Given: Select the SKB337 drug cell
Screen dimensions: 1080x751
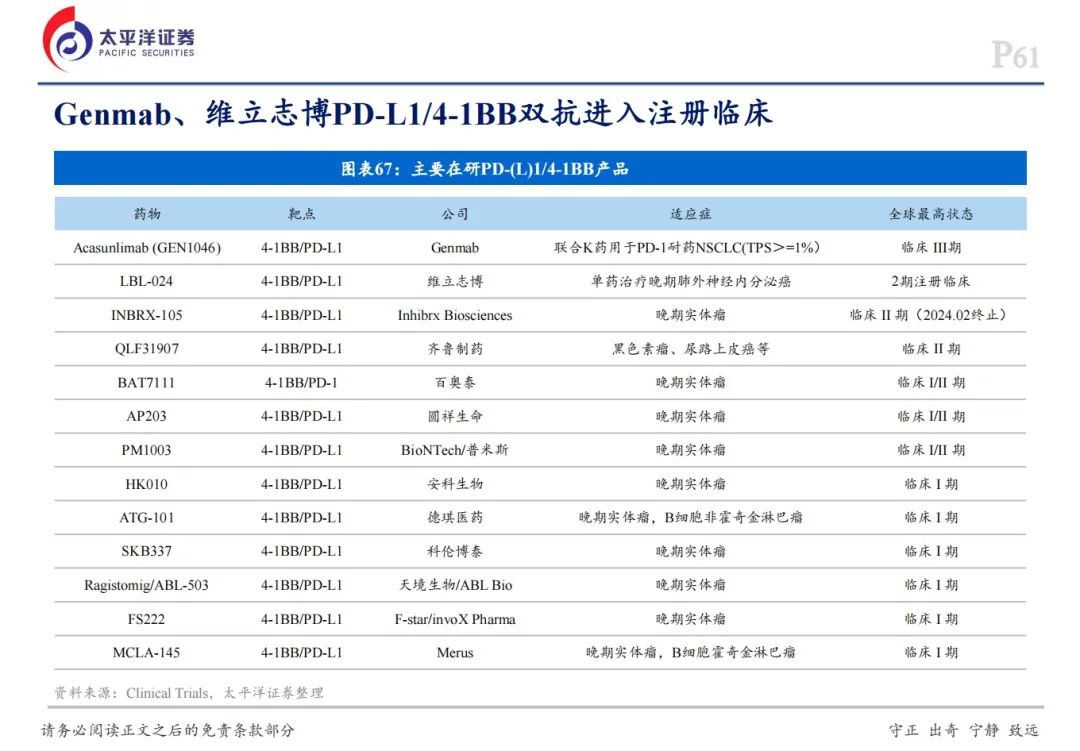Looking at the screenshot, I should (x=146, y=551).
